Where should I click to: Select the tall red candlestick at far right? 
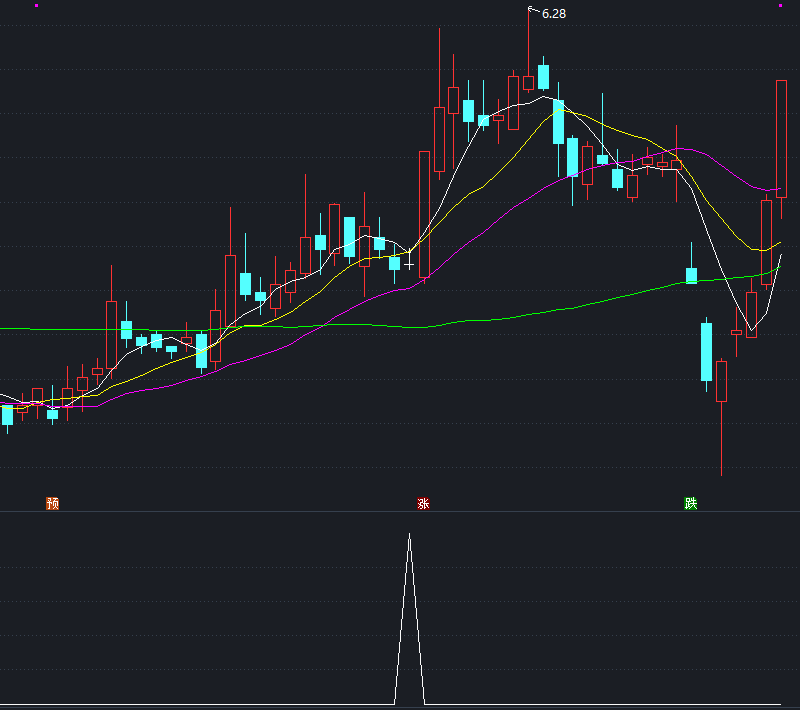point(781,139)
